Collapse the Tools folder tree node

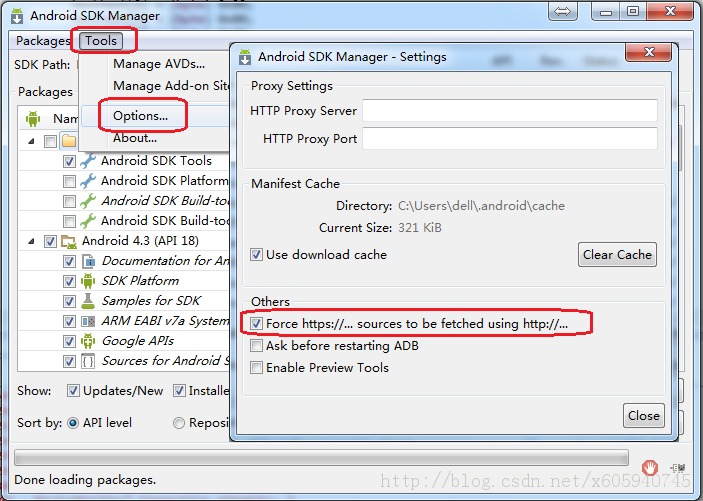pyautogui.click(x=30, y=141)
